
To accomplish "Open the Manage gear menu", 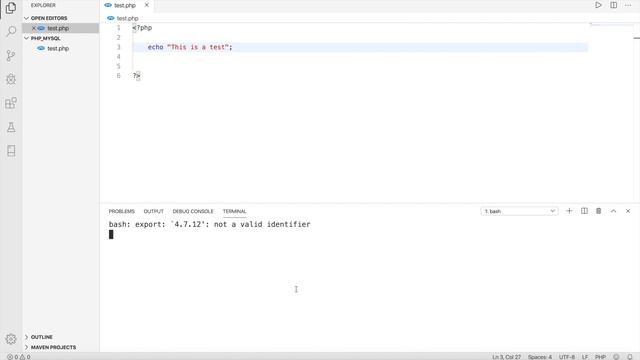I will coord(11,339).
